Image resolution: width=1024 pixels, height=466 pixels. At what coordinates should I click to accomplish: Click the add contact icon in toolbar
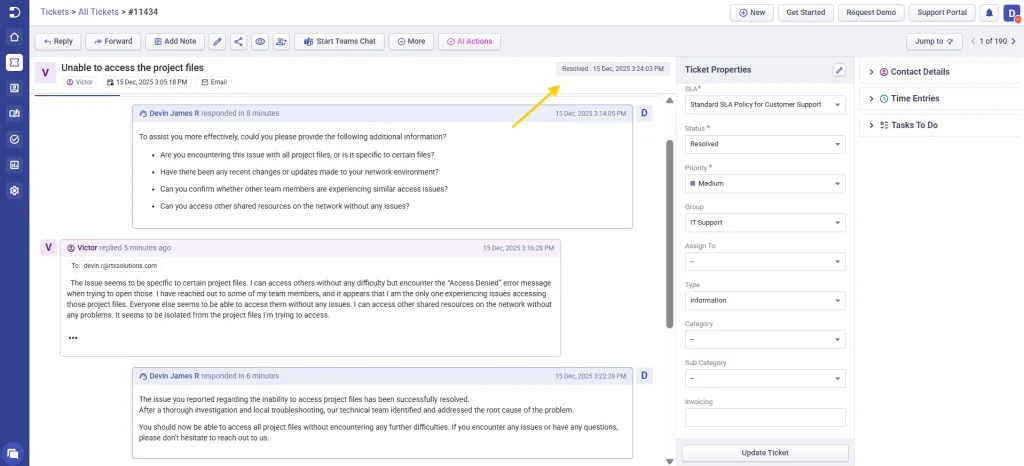[x=281, y=42]
